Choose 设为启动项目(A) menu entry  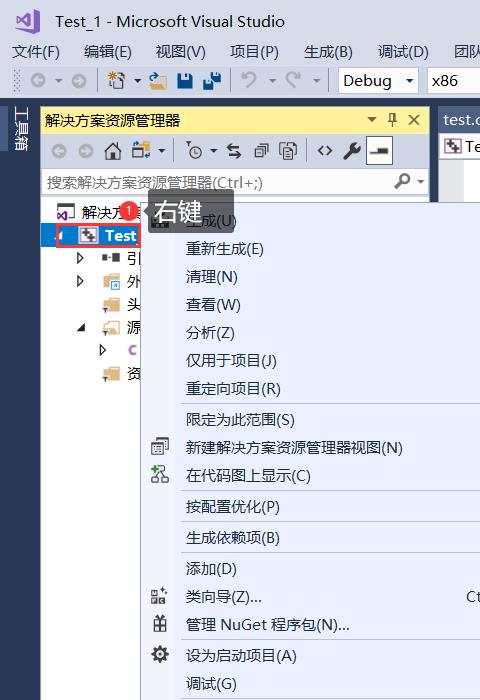pos(241,656)
